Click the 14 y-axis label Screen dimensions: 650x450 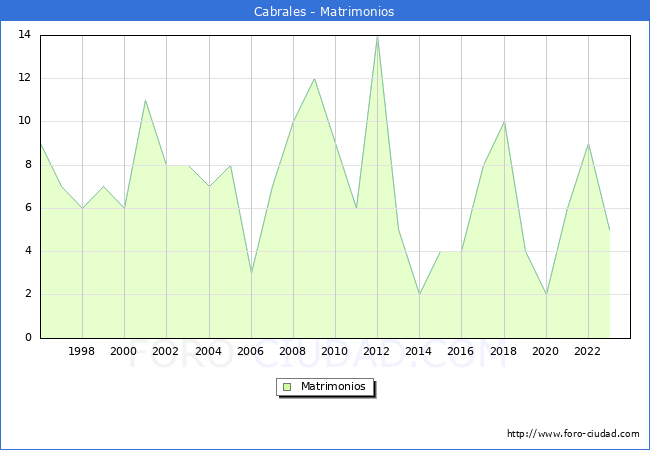tap(24, 34)
